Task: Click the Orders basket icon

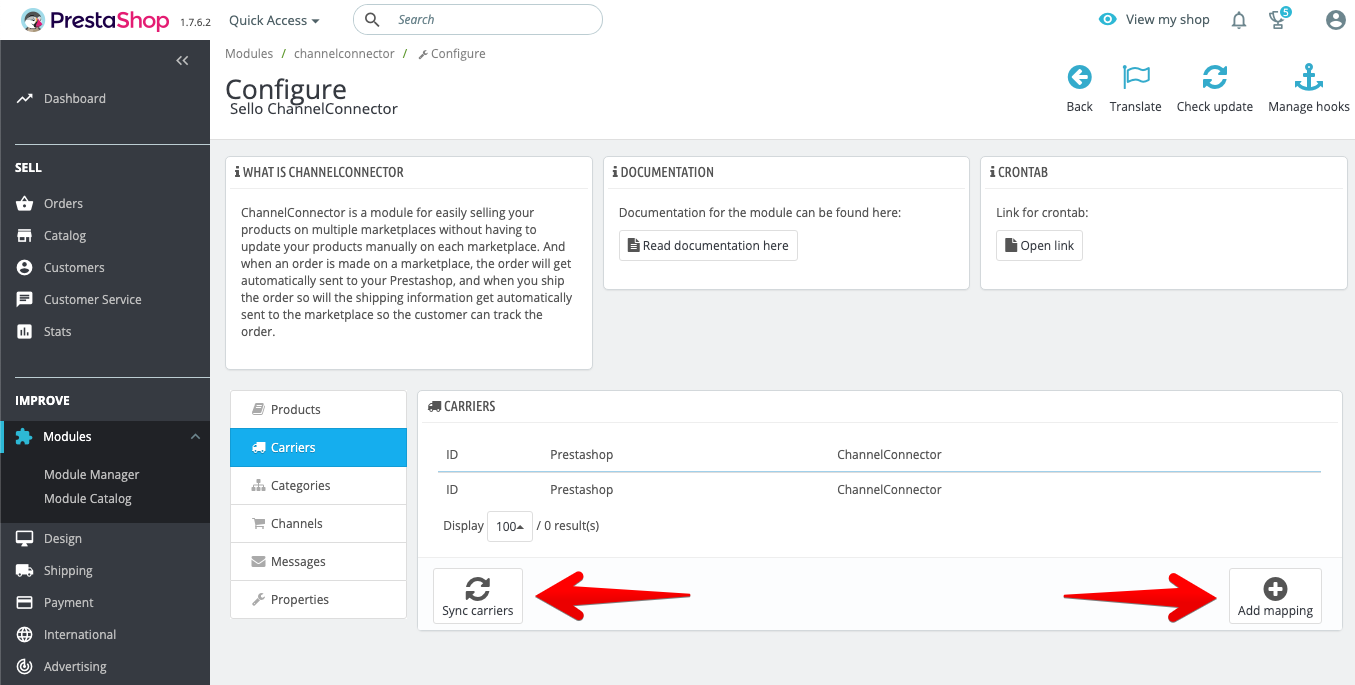Action: click(24, 204)
